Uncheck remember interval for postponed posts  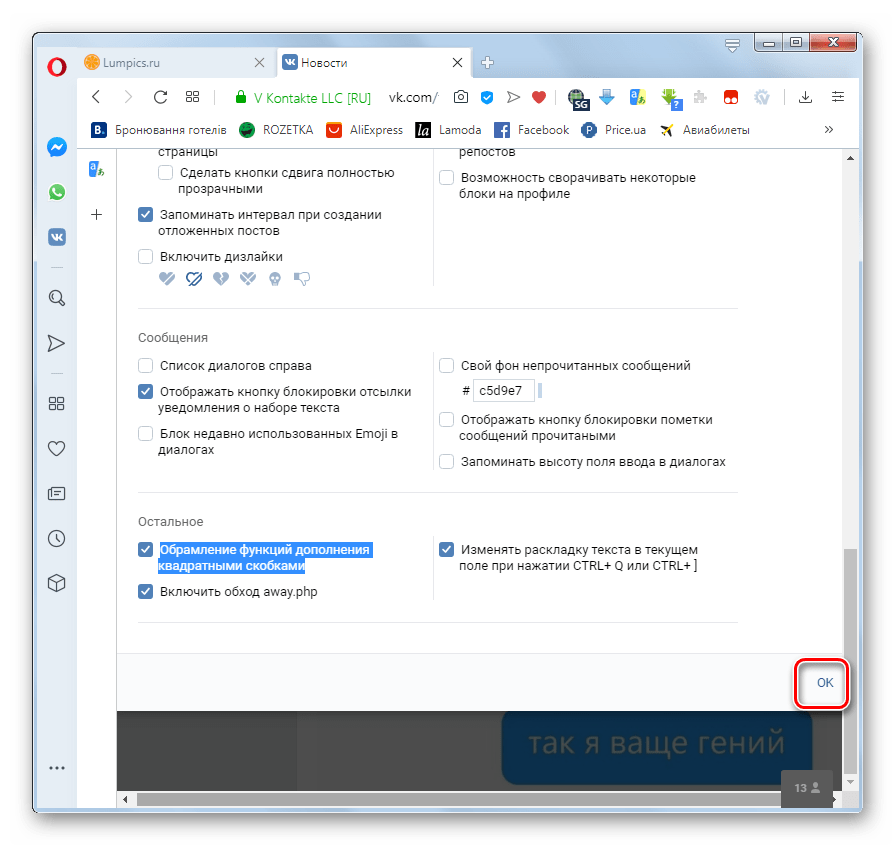tap(146, 214)
